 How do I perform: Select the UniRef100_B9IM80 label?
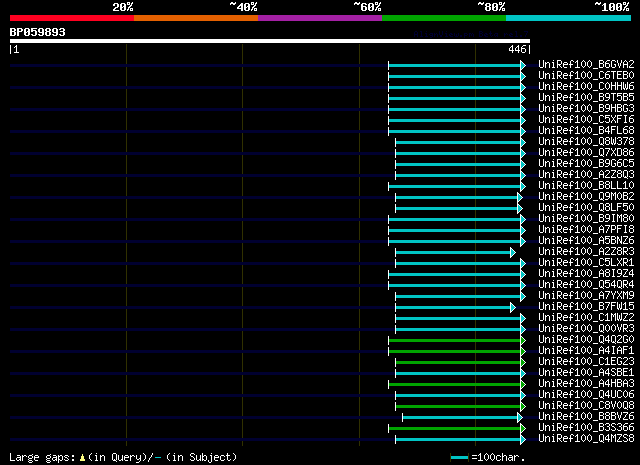tap(586, 219)
